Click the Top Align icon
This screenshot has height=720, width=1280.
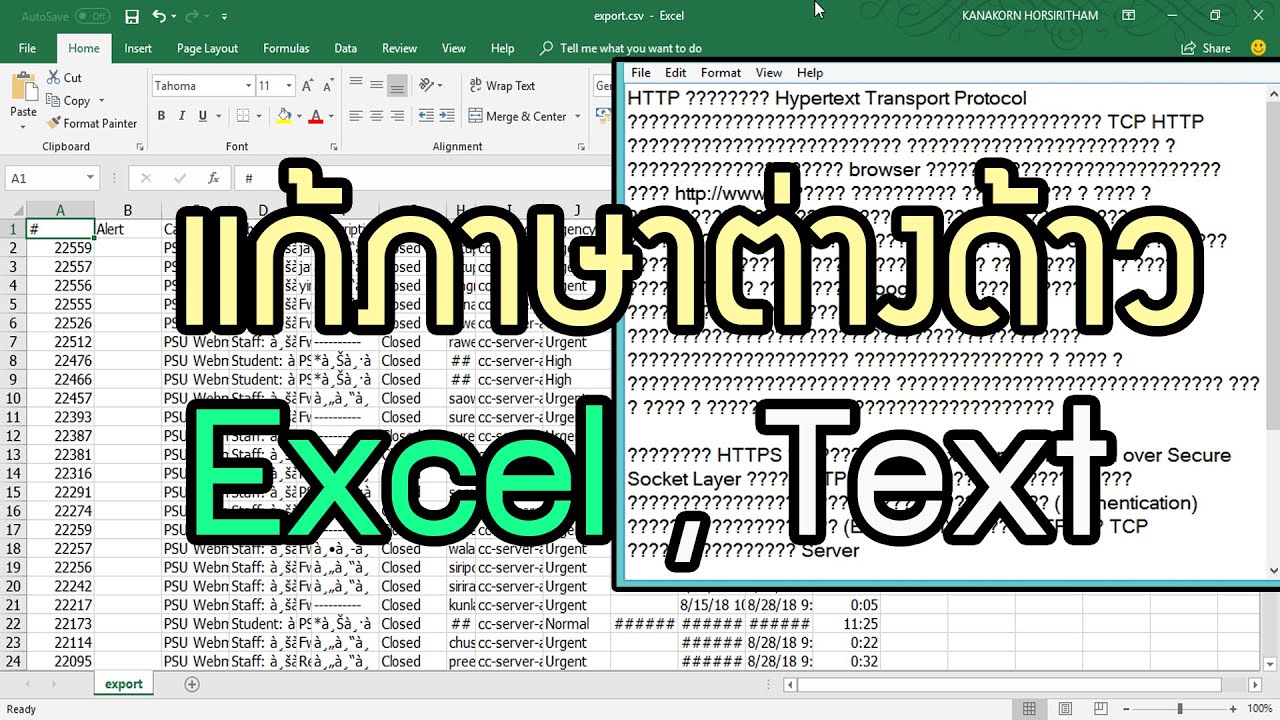point(354,86)
